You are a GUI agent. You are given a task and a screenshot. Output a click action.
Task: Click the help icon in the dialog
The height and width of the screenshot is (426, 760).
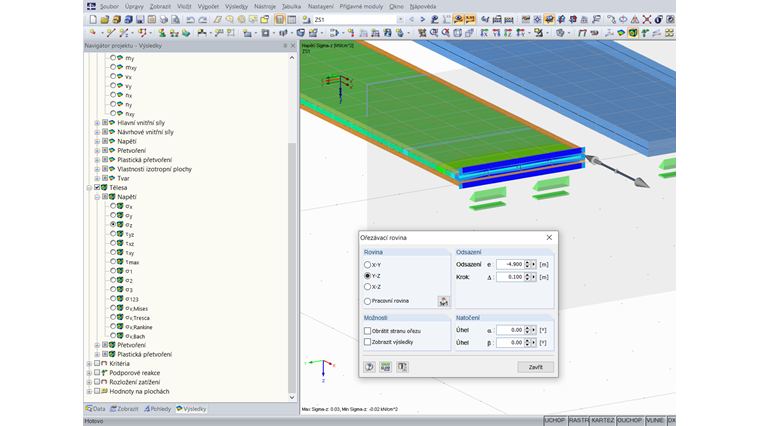coord(370,367)
